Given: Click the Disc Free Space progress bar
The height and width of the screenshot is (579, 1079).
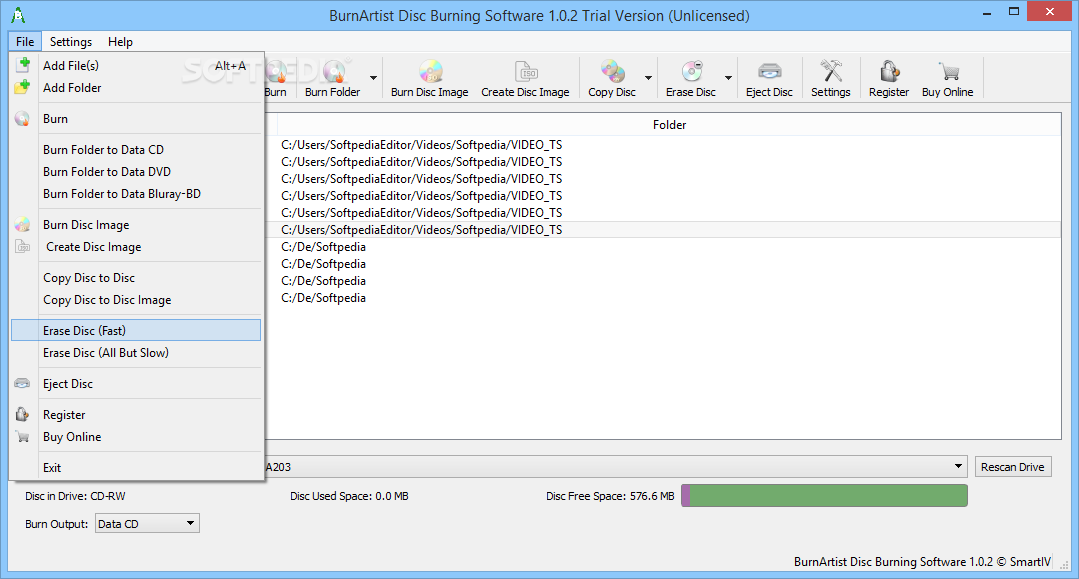Looking at the screenshot, I should click(824, 496).
